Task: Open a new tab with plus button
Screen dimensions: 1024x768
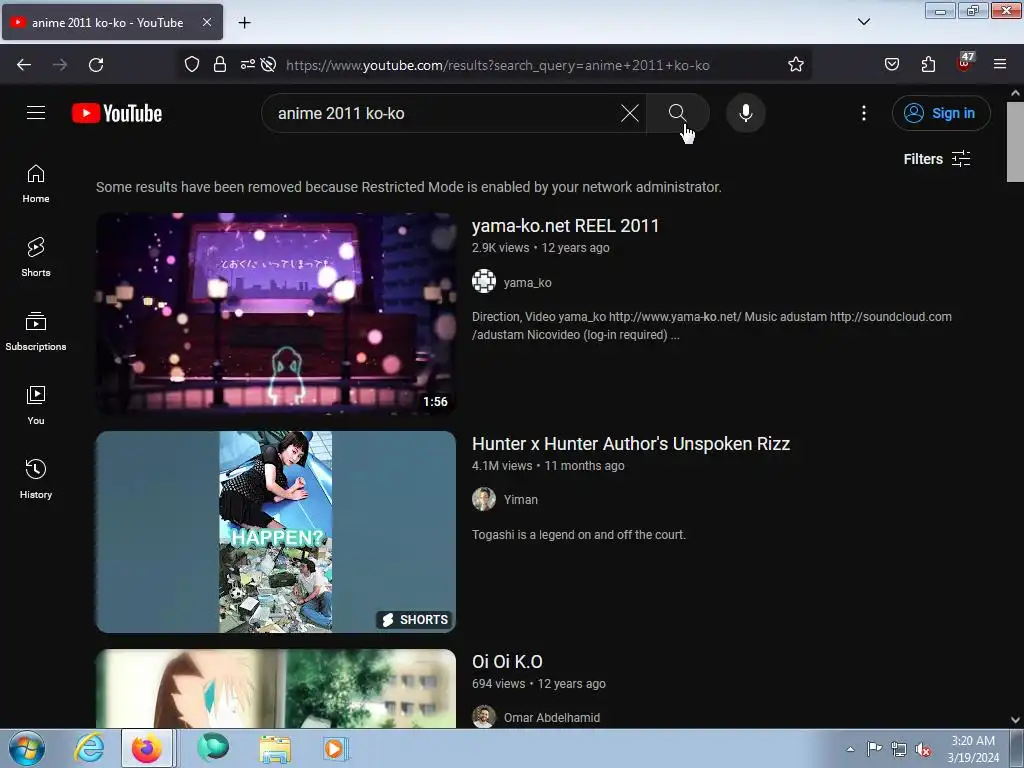Action: pyautogui.click(x=244, y=23)
